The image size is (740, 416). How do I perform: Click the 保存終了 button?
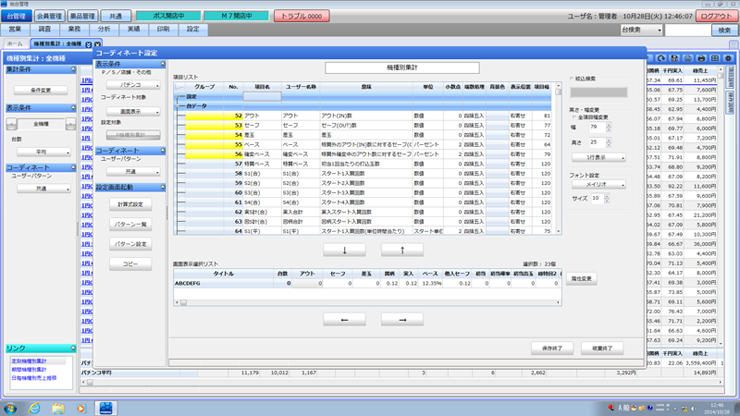[552, 348]
